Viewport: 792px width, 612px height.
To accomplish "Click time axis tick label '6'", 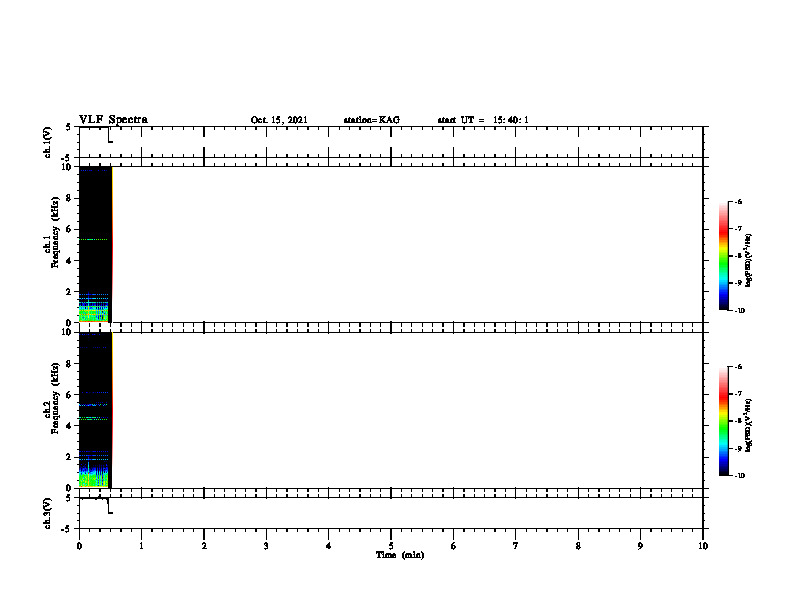I will point(454,546).
